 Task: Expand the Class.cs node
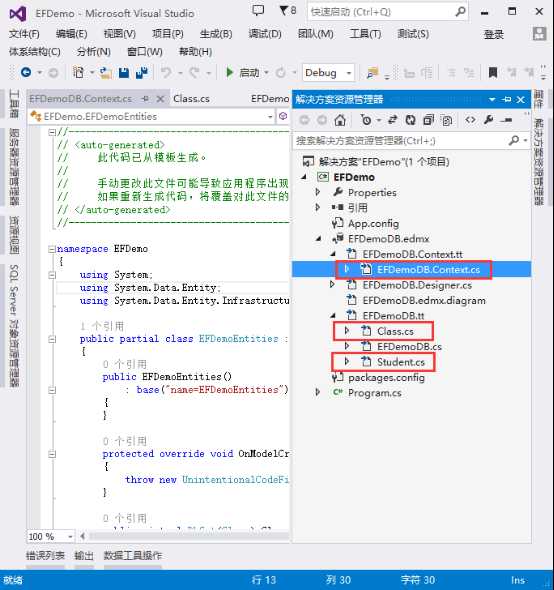pos(347,331)
